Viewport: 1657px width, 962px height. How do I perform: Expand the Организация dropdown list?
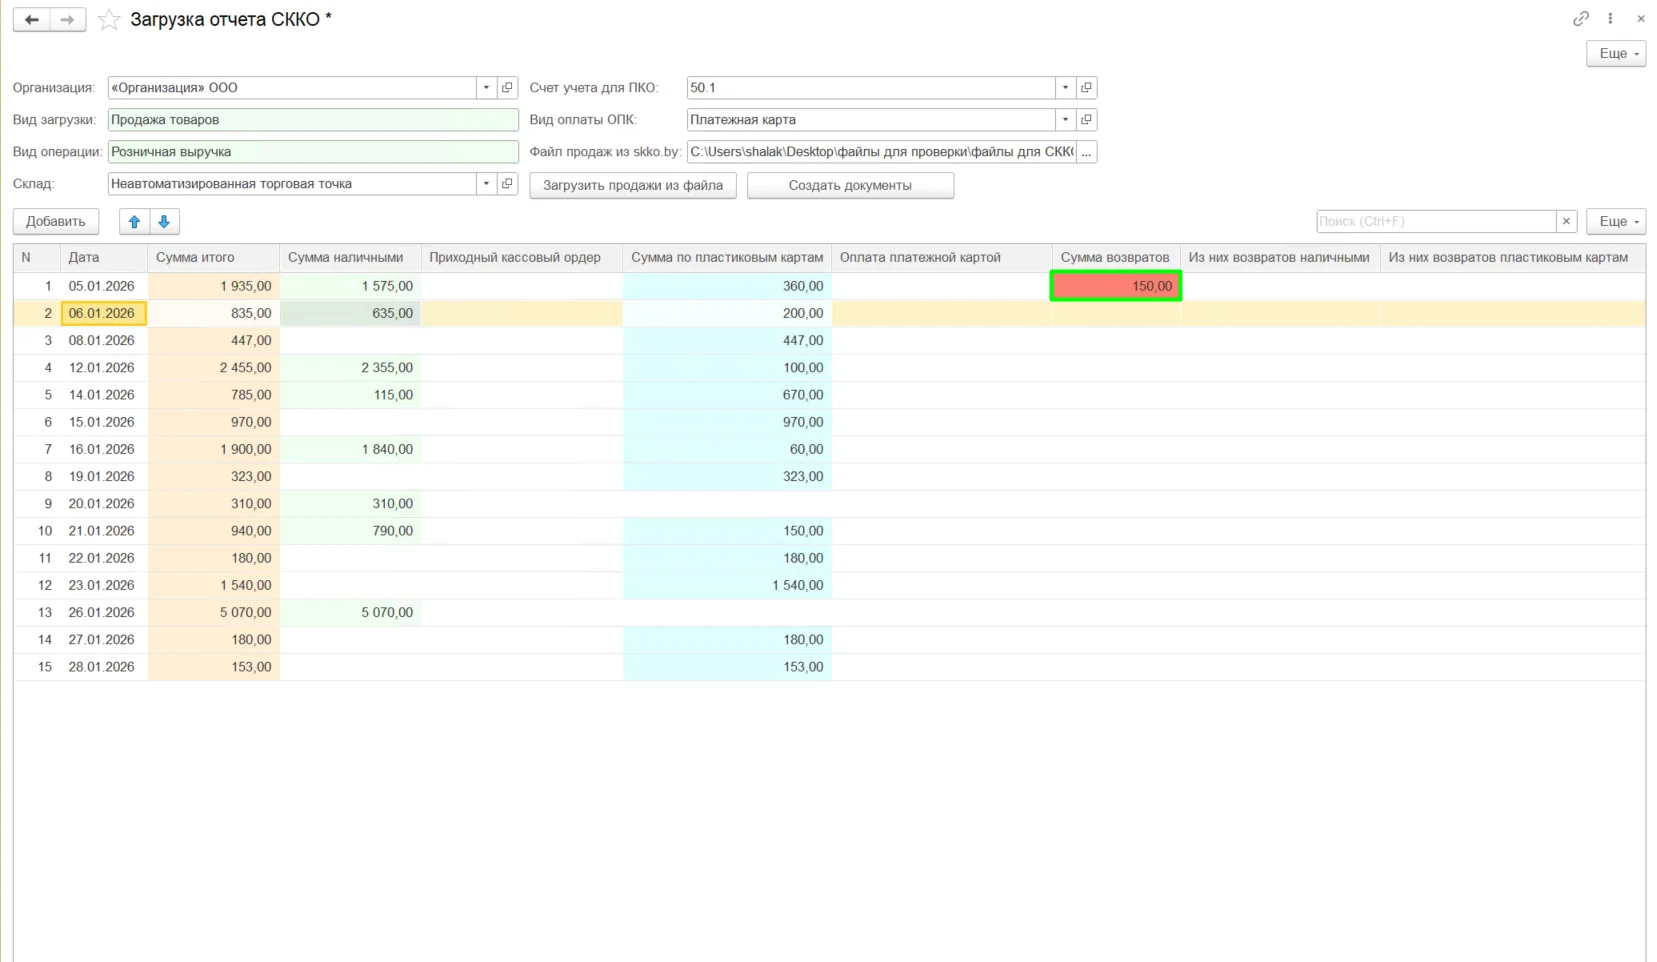(486, 88)
